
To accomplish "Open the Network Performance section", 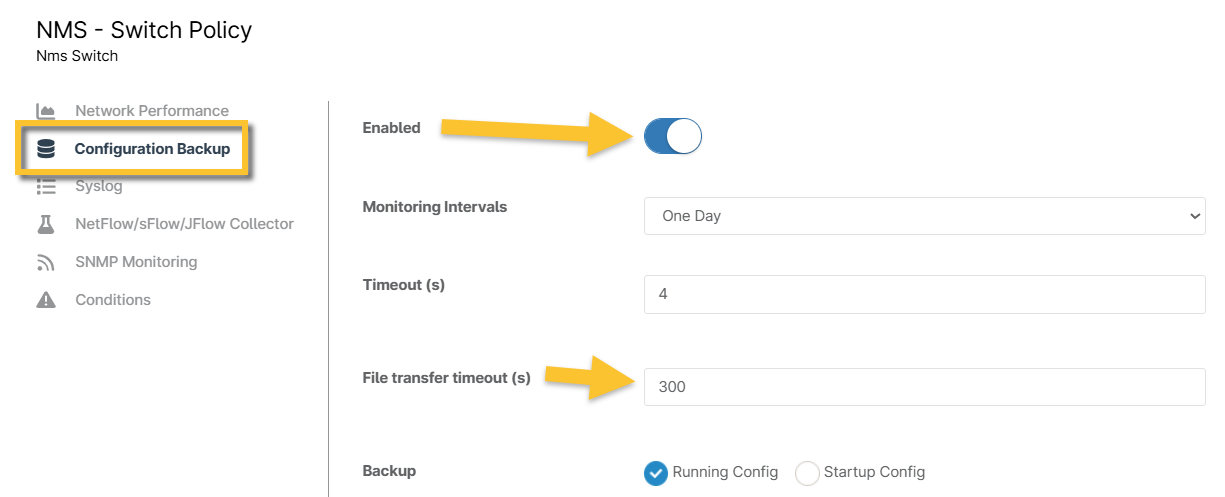I will pyautogui.click(x=152, y=111).
